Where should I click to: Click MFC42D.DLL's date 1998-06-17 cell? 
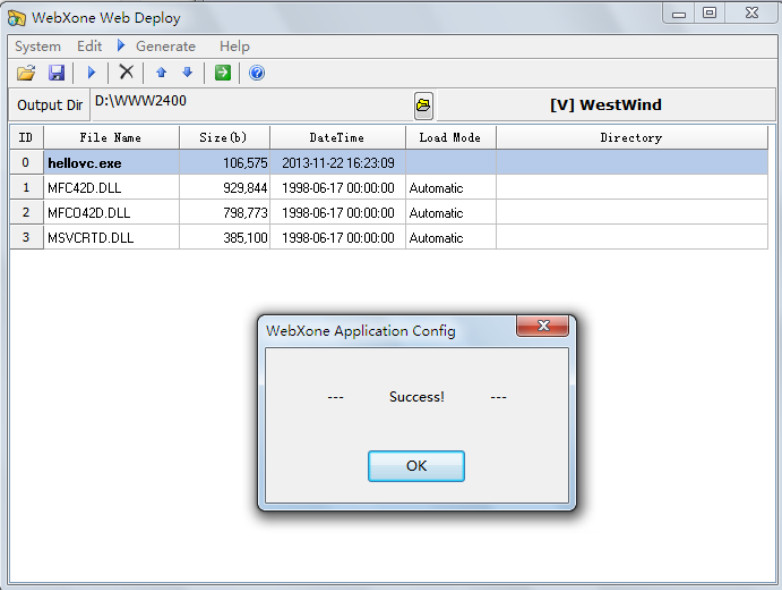click(338, 188)
